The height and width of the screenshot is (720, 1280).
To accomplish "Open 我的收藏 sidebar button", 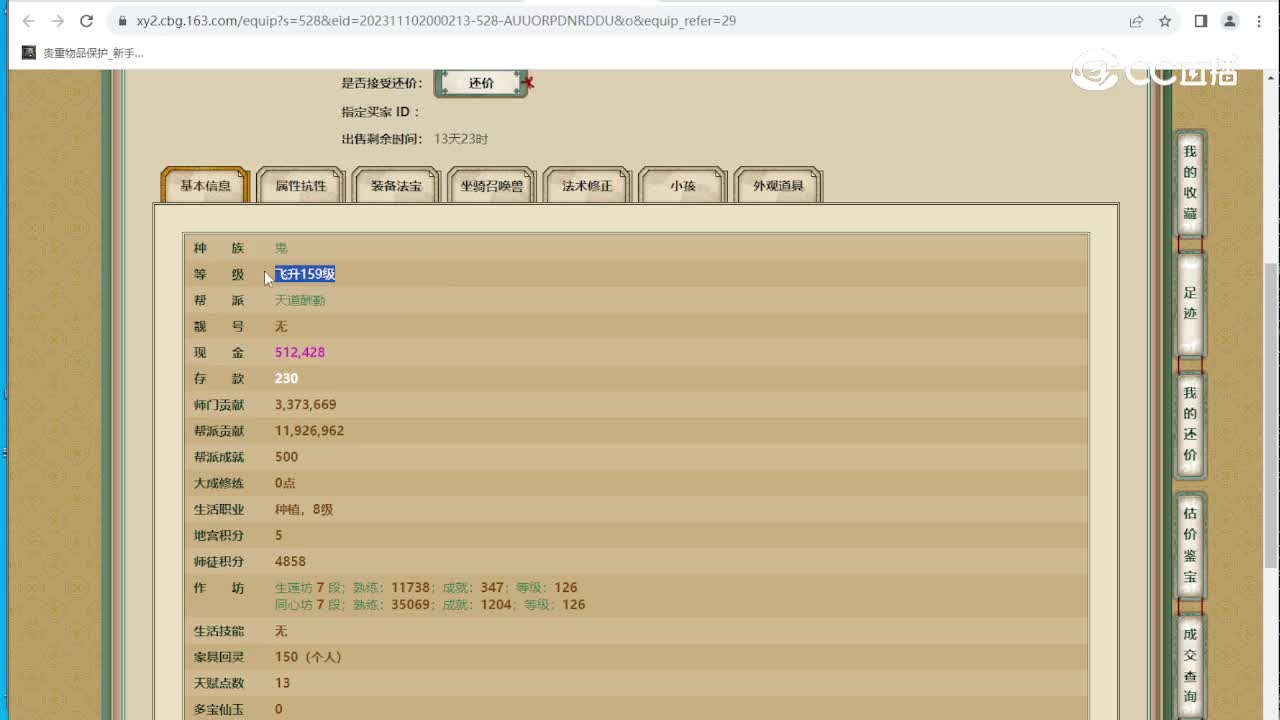I will (x=1190, y=182).
